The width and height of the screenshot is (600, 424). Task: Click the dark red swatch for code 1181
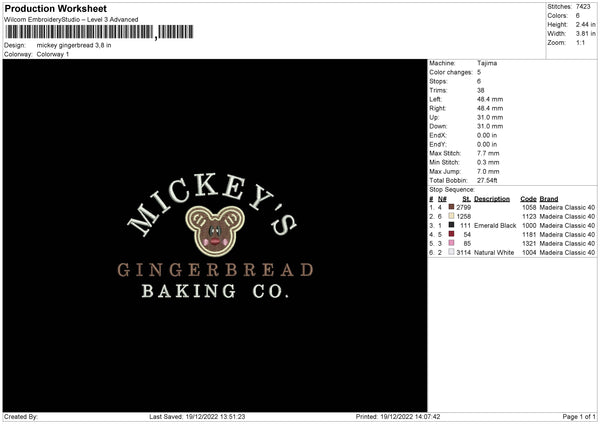[452, 234]
